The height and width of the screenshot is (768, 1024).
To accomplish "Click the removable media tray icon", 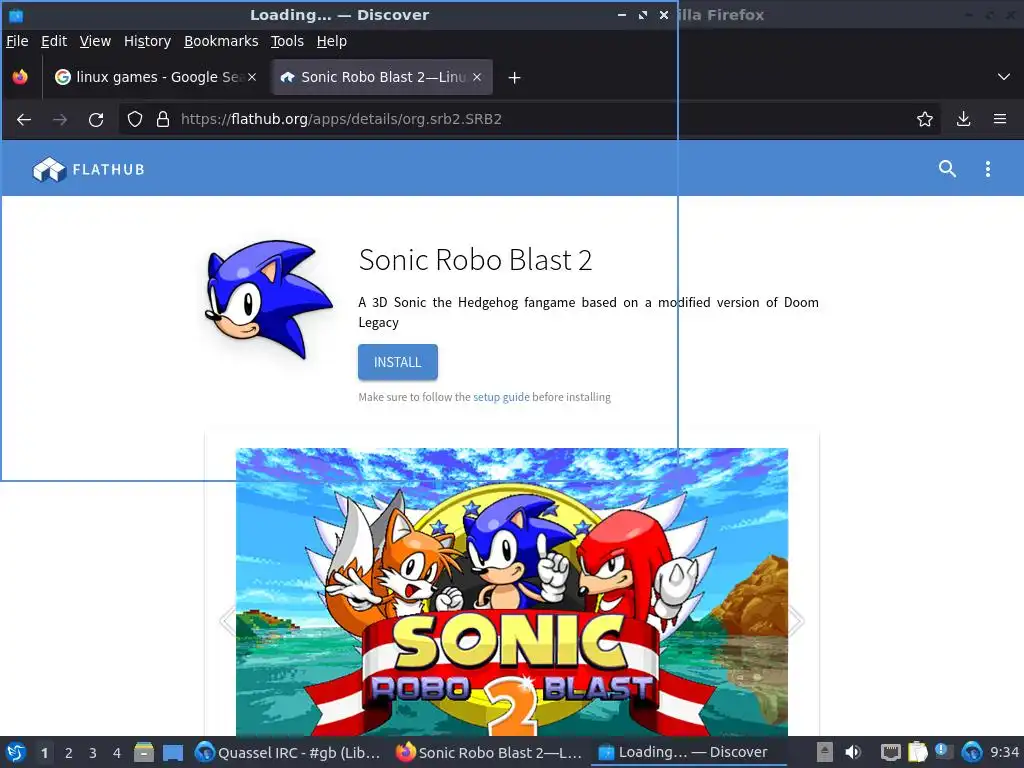I will [x=825, y=752].
